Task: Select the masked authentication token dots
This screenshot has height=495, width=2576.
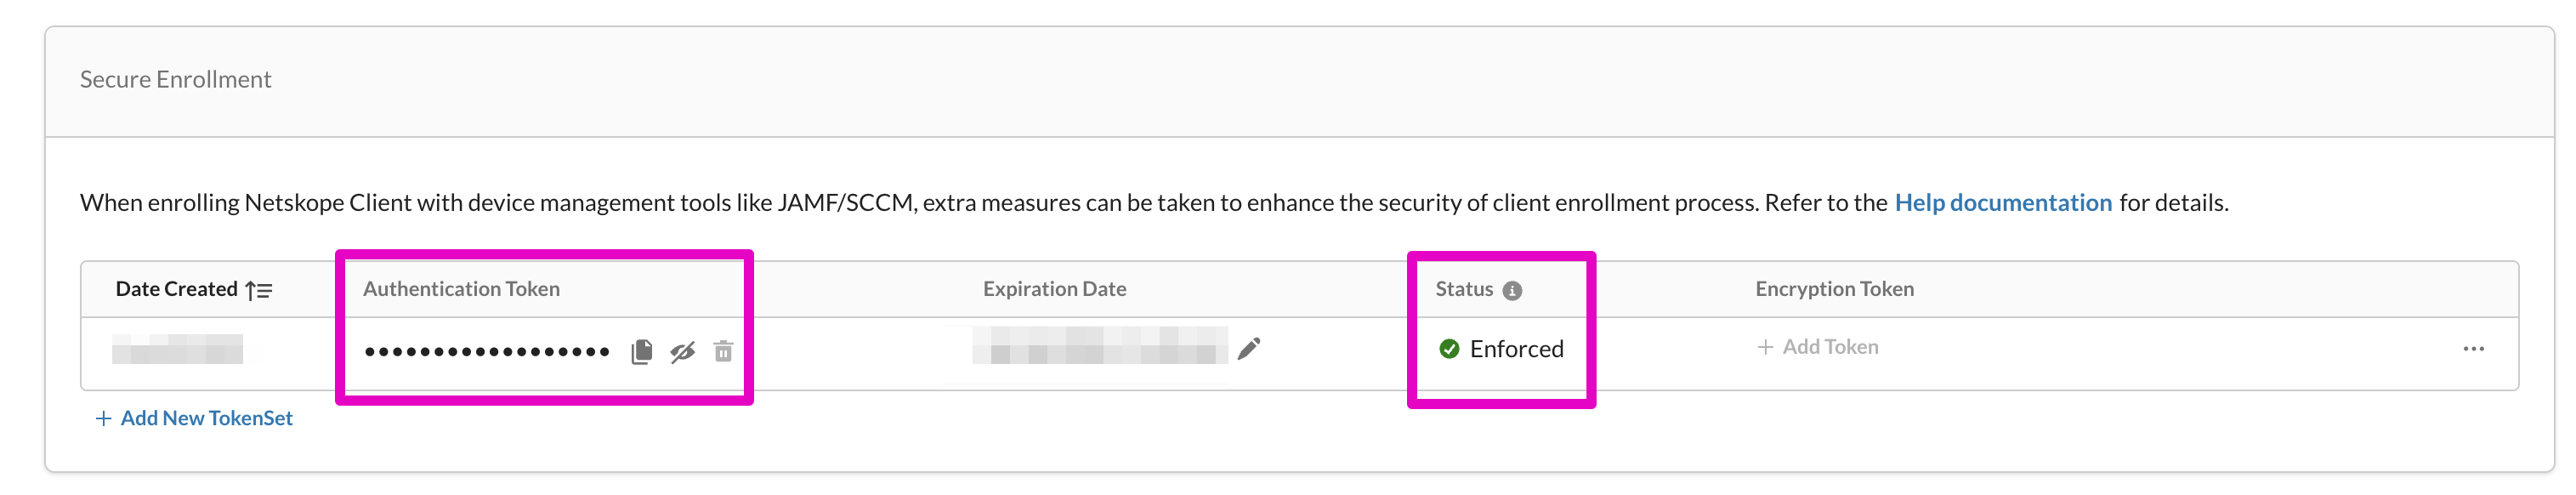Action: [487, 352]
